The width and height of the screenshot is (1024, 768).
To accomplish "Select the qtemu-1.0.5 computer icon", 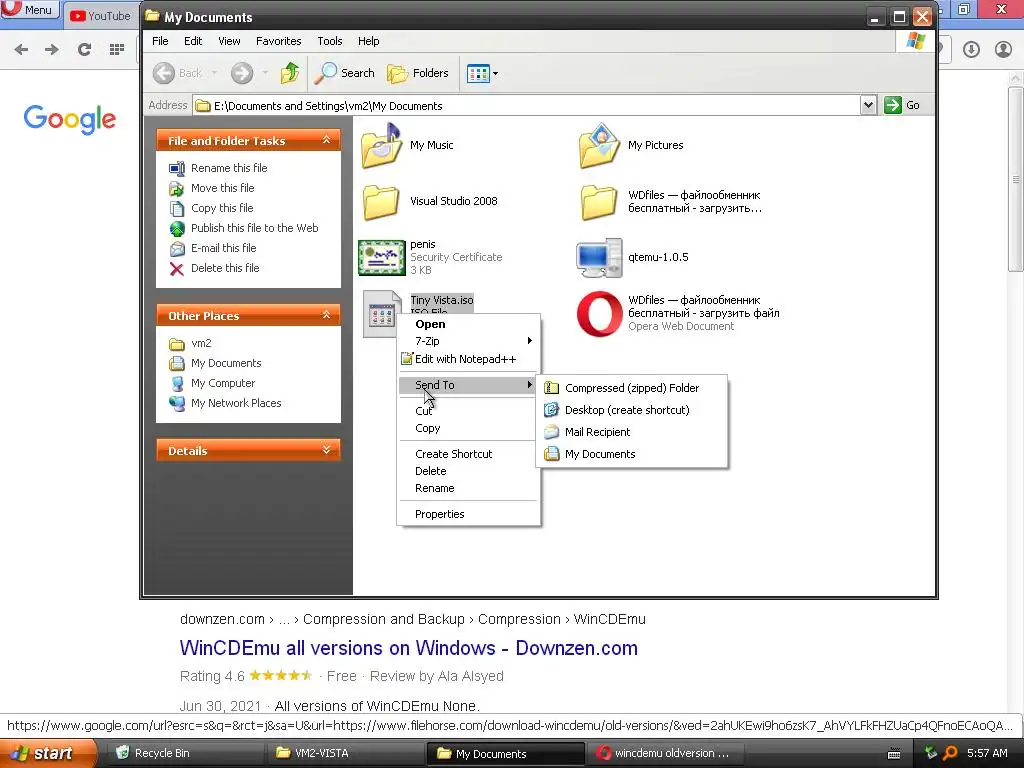I will coord(599,258).
